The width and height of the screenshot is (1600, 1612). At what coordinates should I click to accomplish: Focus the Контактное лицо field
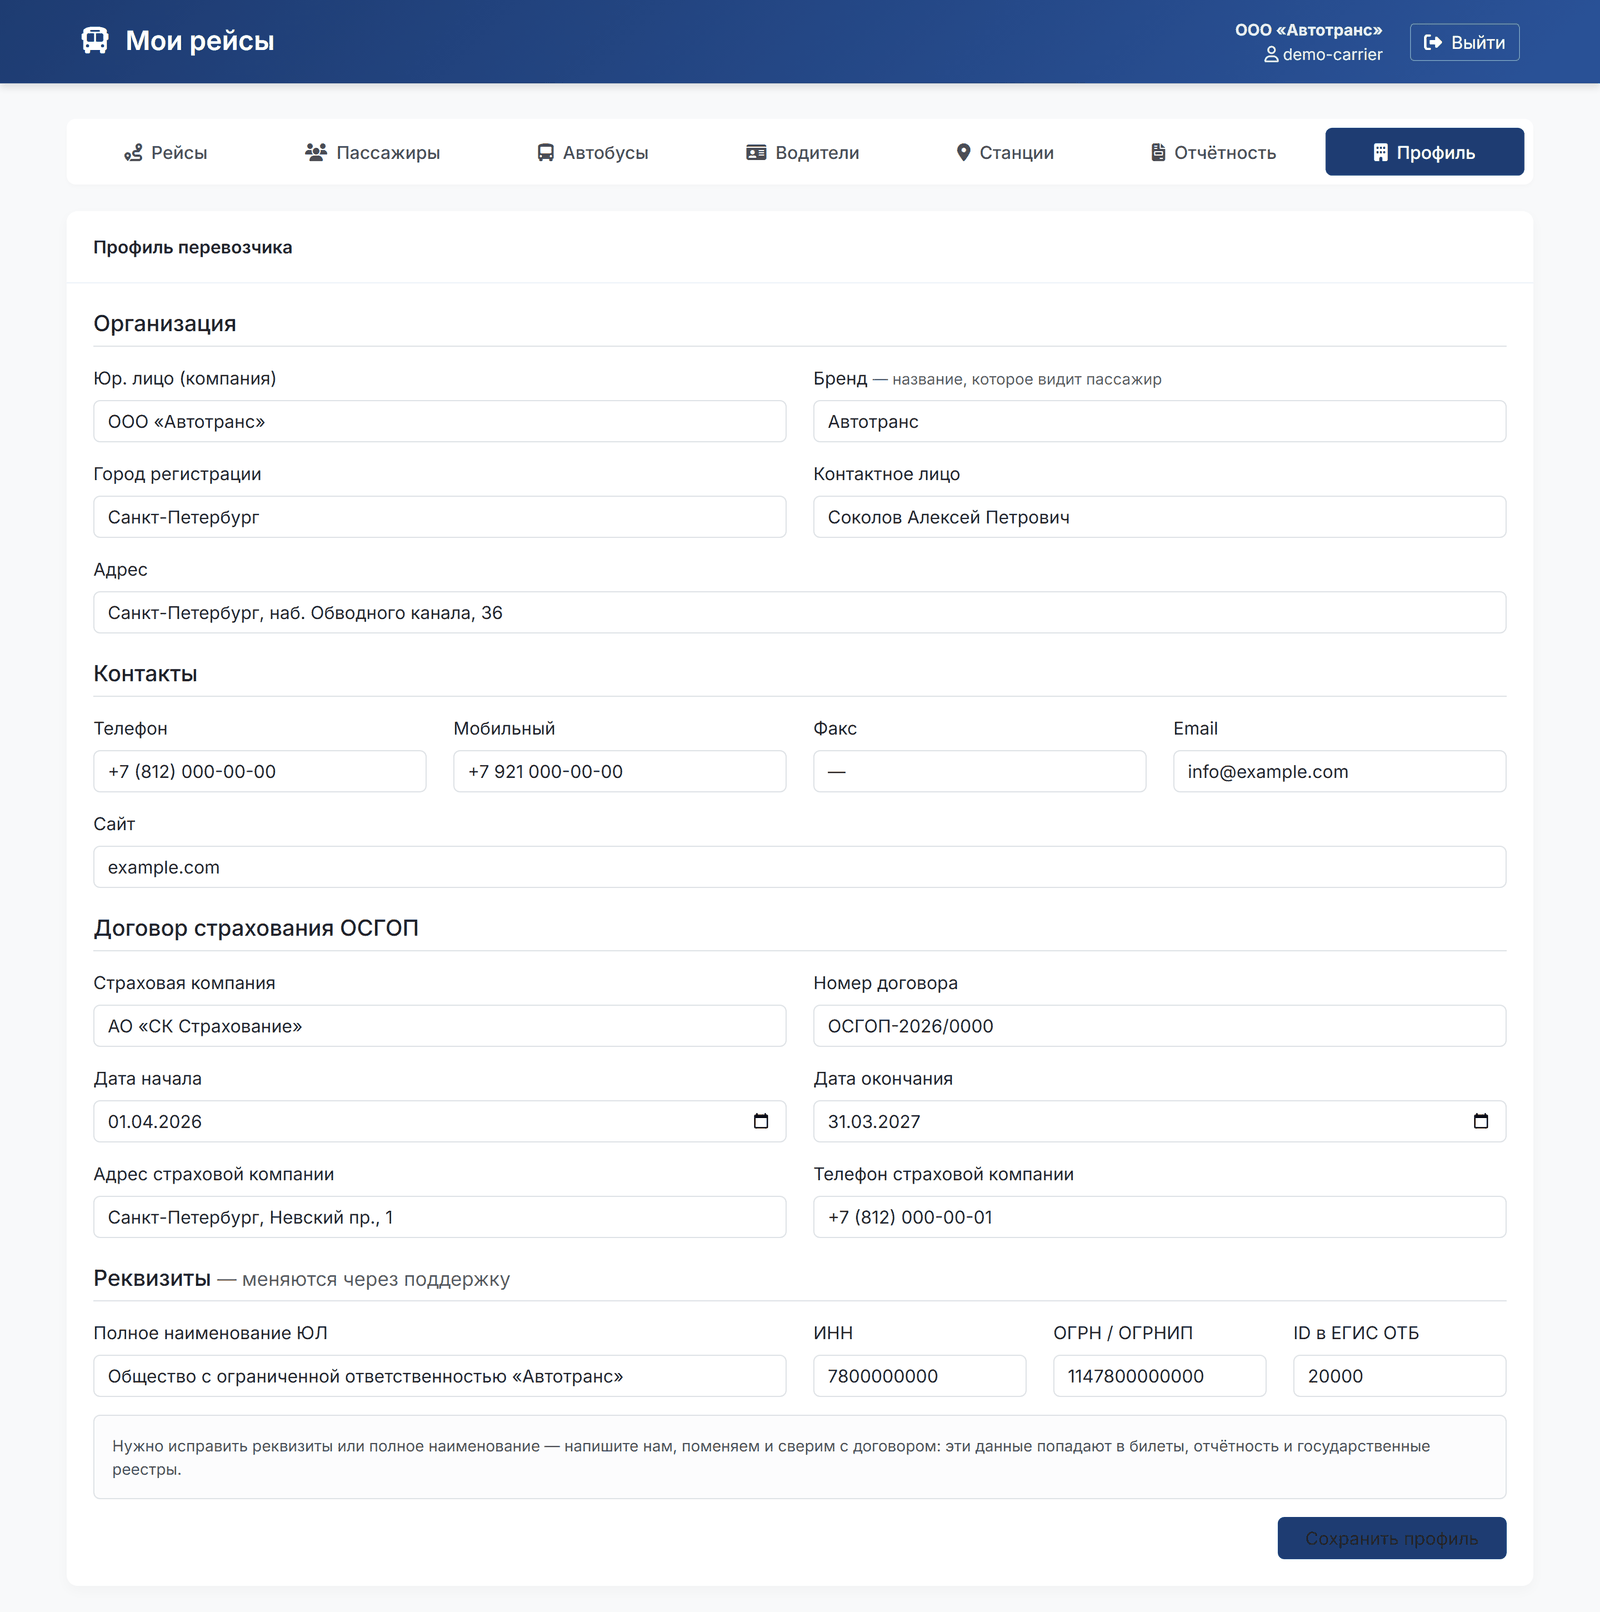pyautogui.click(x=1160, y=517)
